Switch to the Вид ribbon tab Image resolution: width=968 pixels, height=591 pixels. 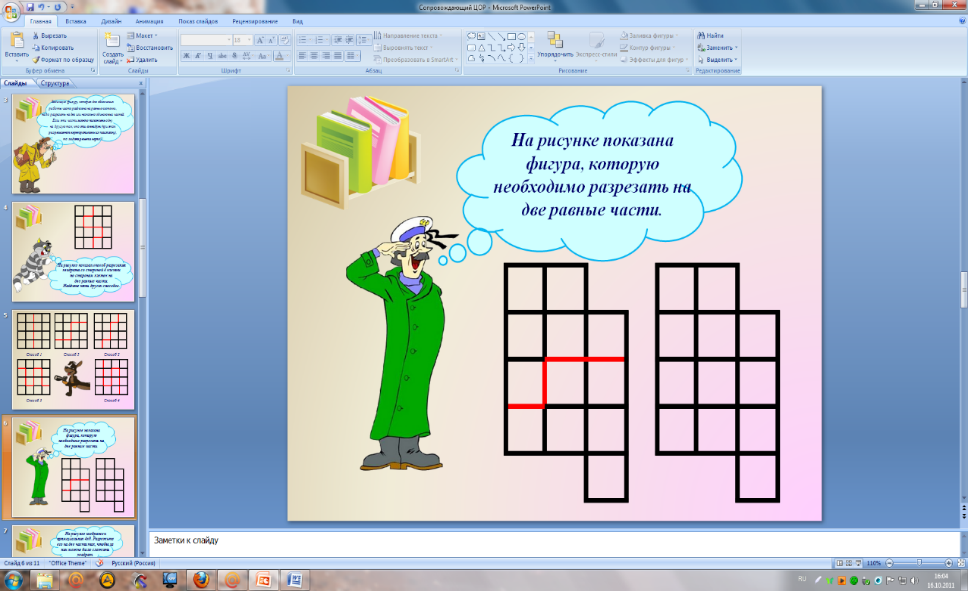click(x=298, y=21)
